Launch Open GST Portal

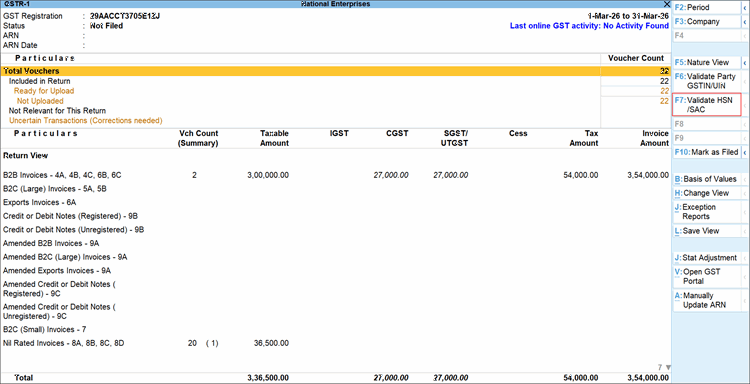(707, 276)
